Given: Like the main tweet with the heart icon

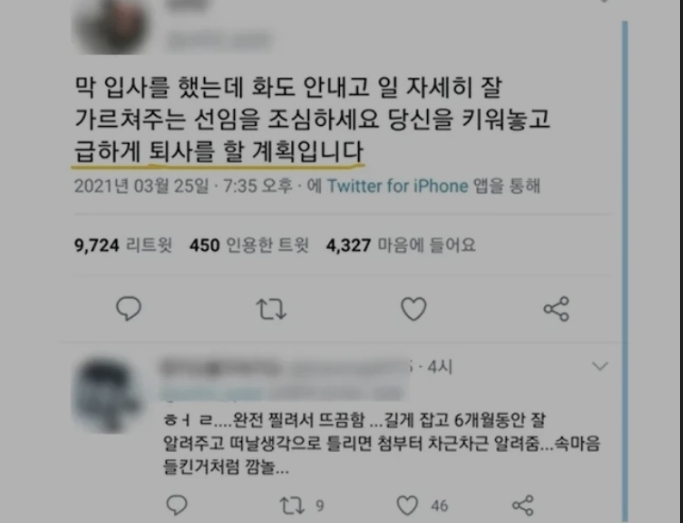Looking at the screenshot, I should pos(413,309).
